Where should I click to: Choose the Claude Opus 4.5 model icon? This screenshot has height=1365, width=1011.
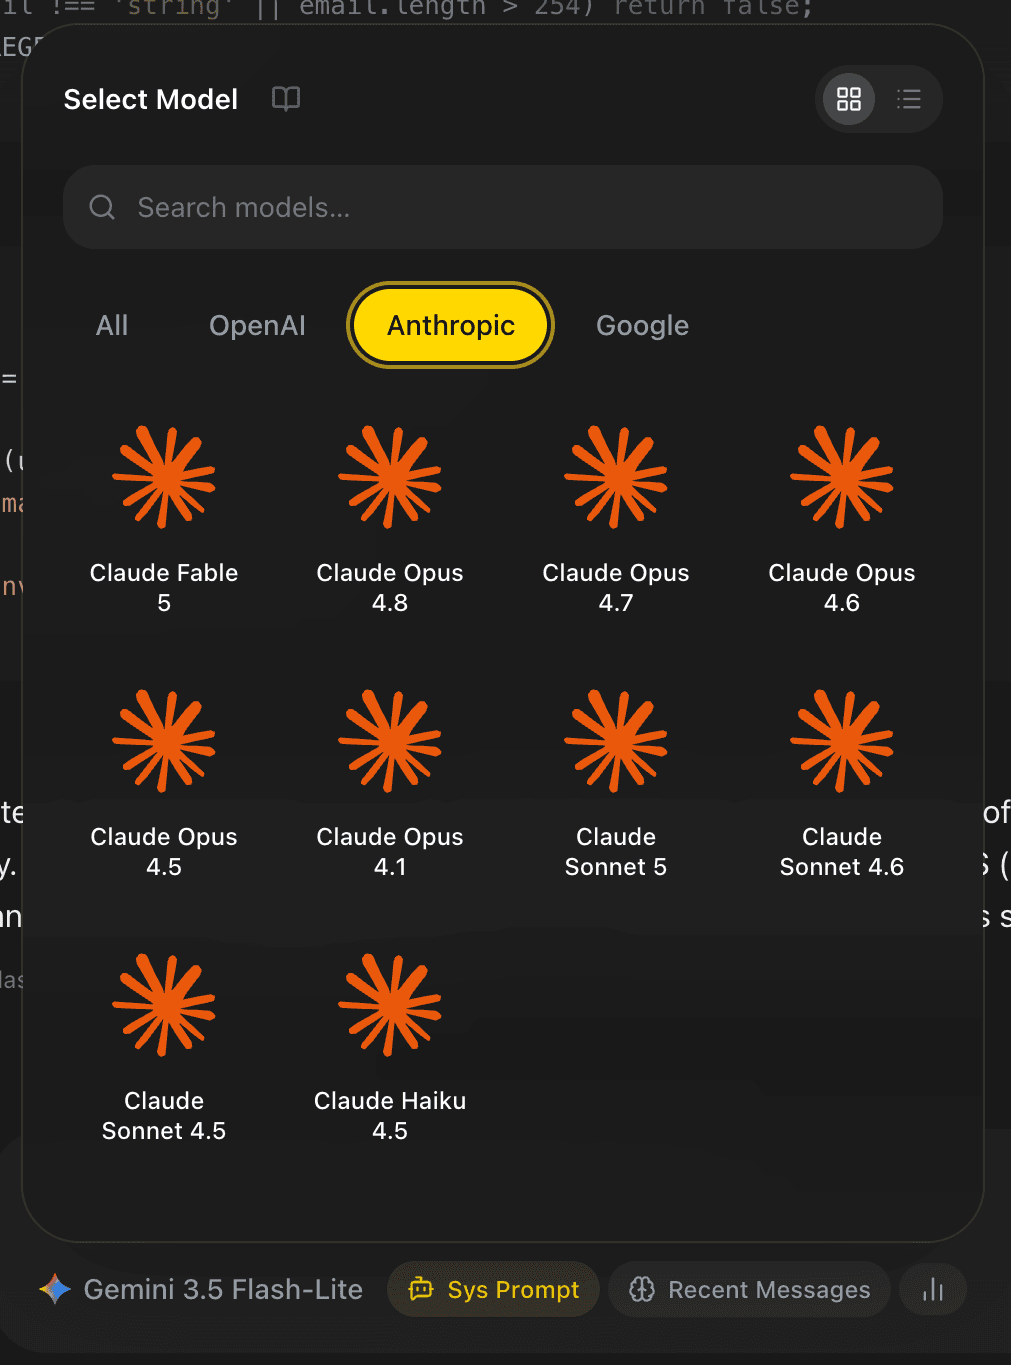[x=164, y=741]
